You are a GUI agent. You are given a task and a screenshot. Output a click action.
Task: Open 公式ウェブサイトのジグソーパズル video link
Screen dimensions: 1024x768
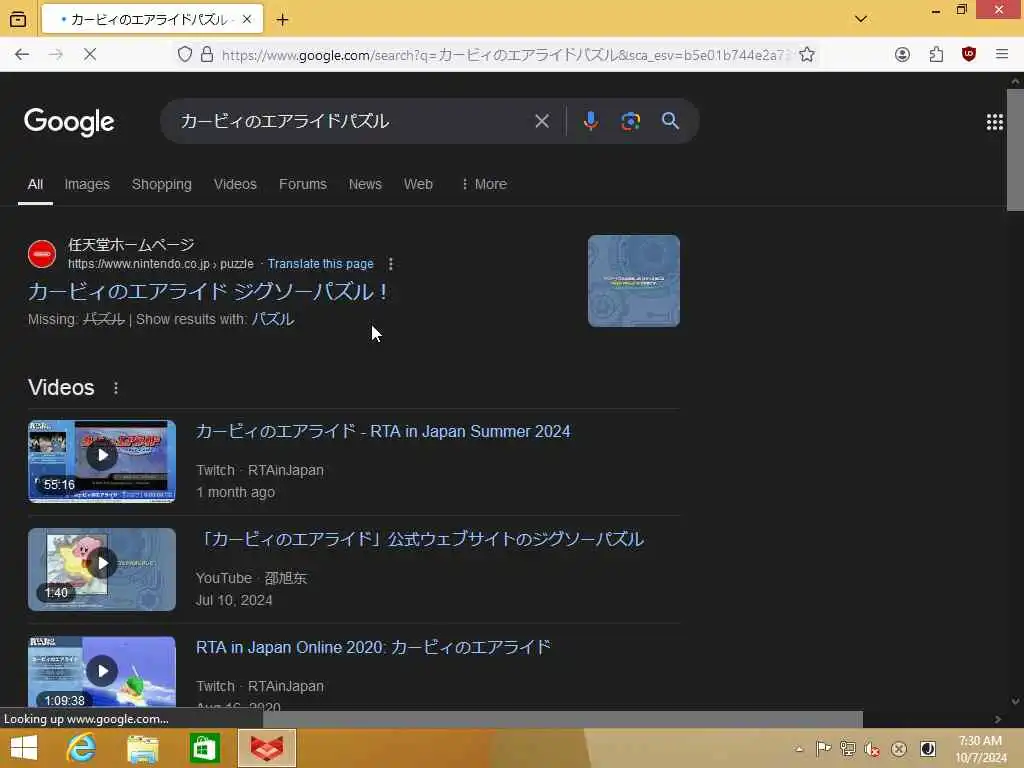[420, 539]
